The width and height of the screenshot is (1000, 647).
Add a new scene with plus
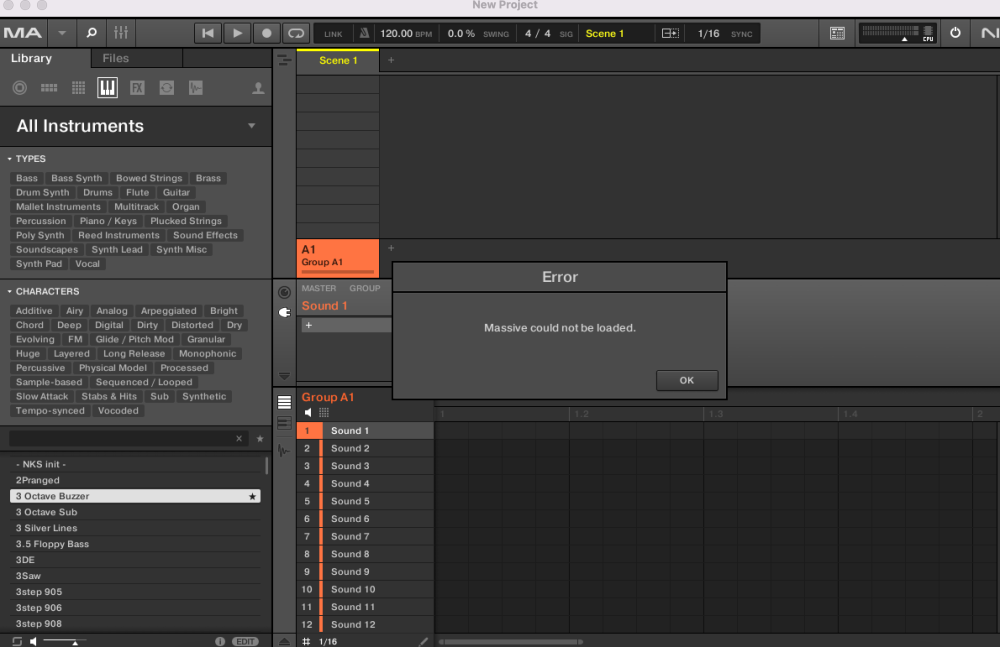[391, 60]
